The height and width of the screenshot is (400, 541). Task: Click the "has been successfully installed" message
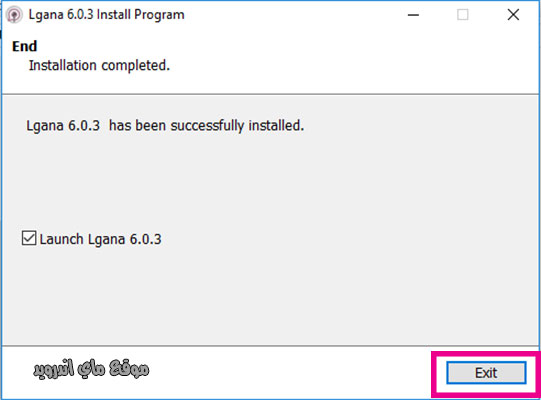(x=206, y=126)
